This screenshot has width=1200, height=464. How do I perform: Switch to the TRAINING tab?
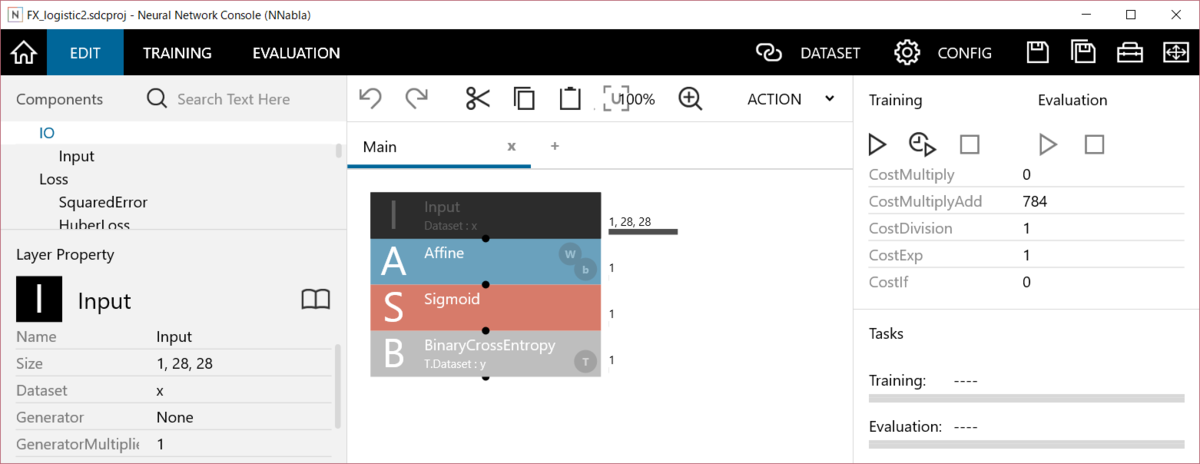coord(177,52)
